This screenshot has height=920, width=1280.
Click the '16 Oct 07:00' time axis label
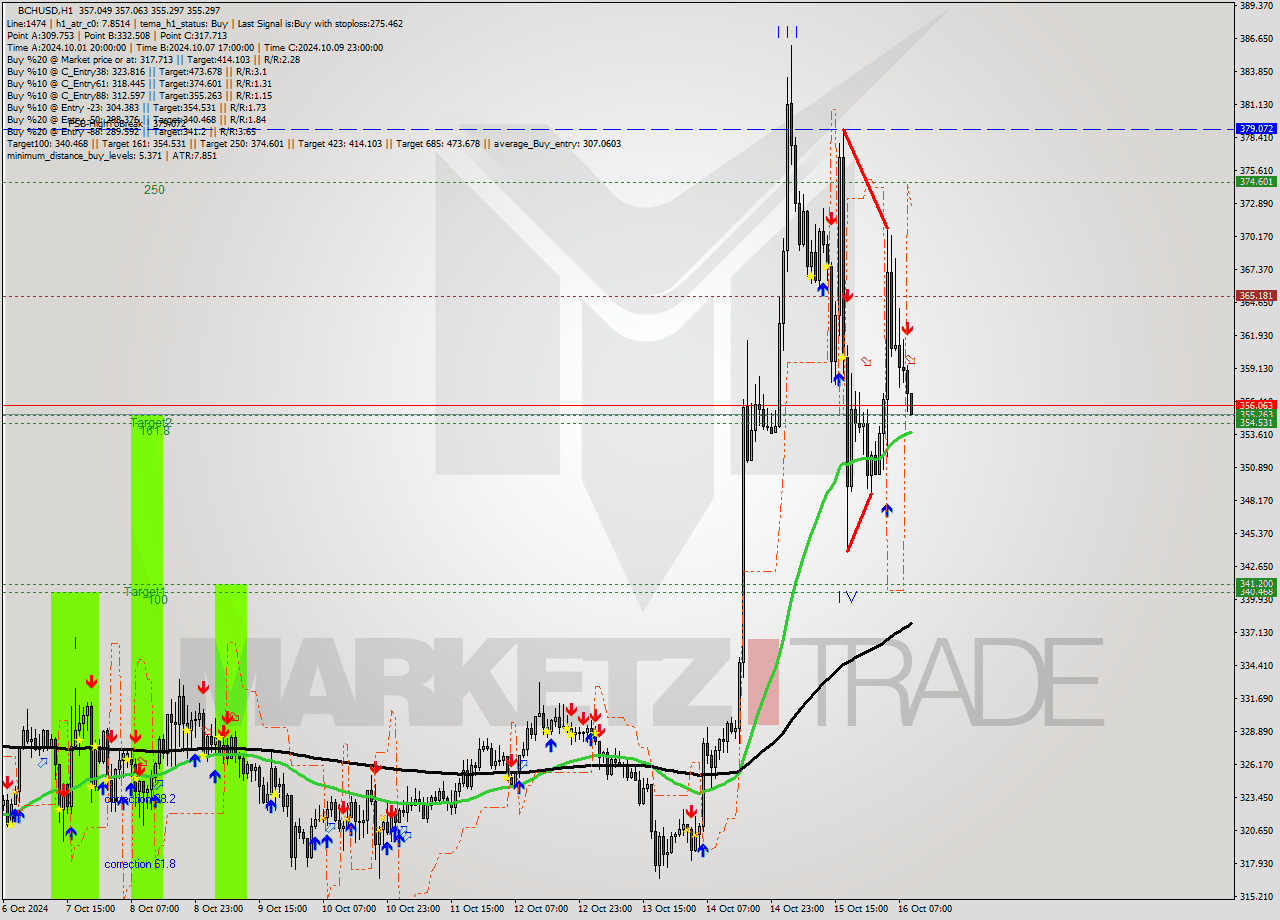(x=924, y=910)
